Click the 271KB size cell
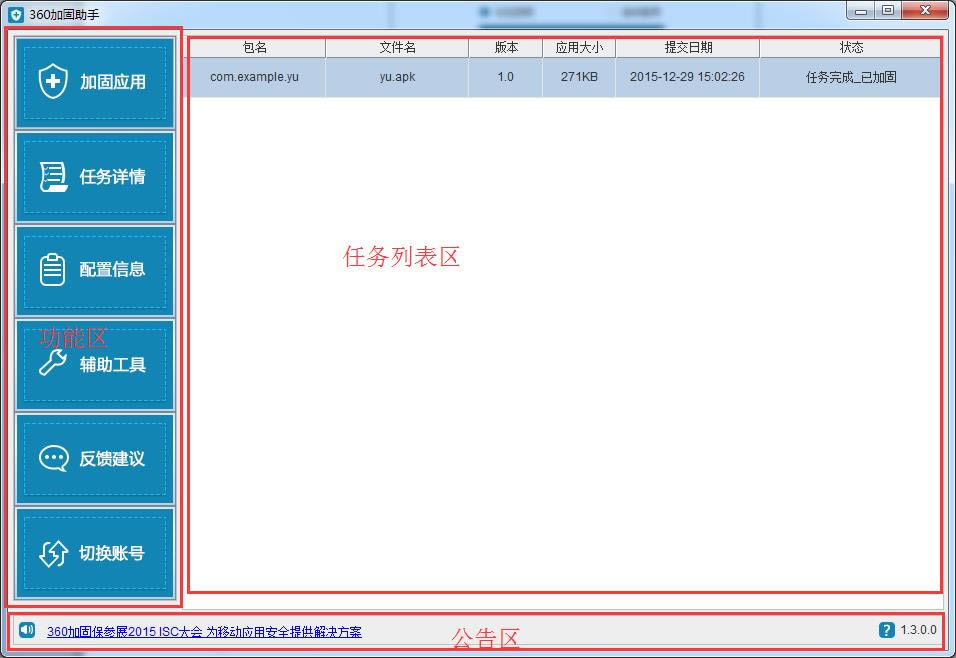The height and width of the screenshot is (658, 956). [x=579, y=77]
